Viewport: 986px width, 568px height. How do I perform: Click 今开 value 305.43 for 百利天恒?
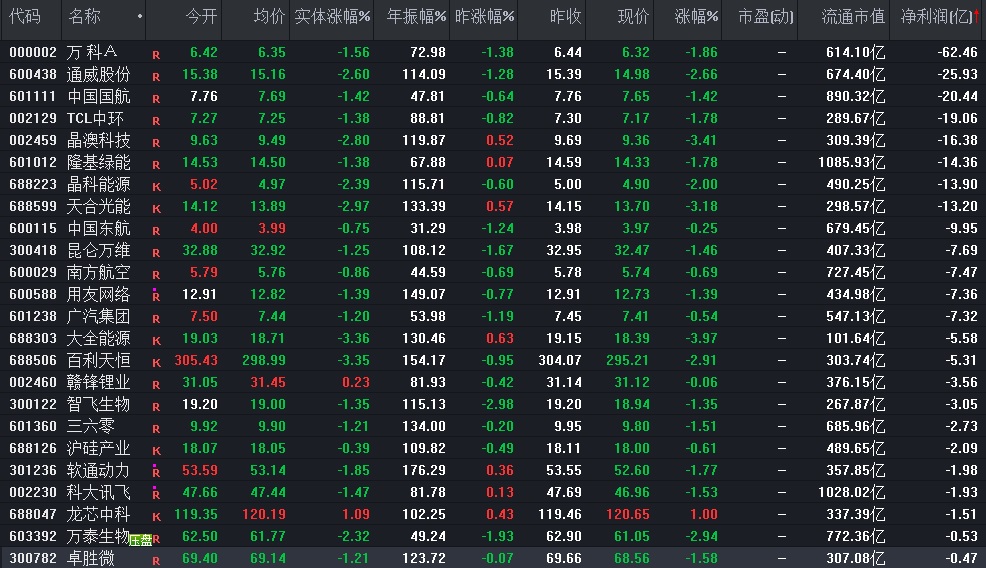pyautogui.click(x=196, y=360)
